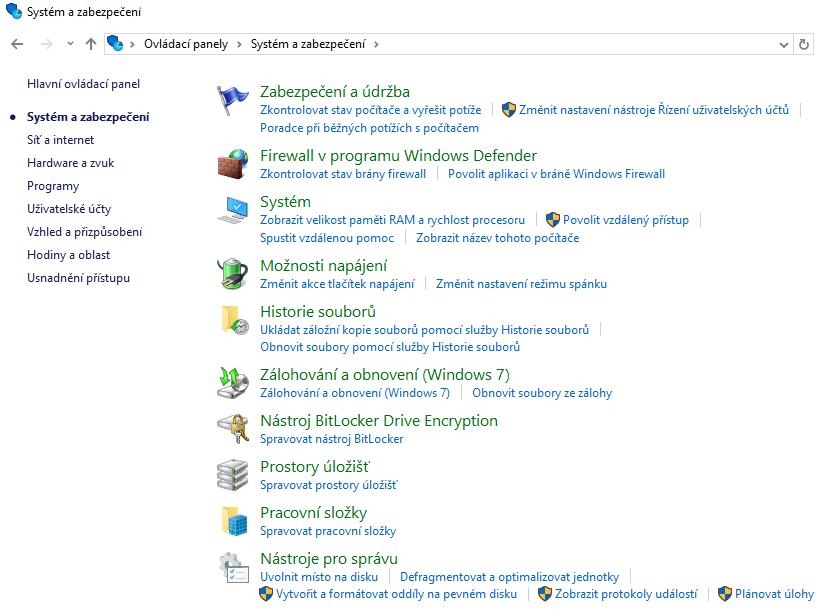The image size is (817, 614).
Task: Click the Prostory úložišť stacked drives icon
Action: click(232, 475)
